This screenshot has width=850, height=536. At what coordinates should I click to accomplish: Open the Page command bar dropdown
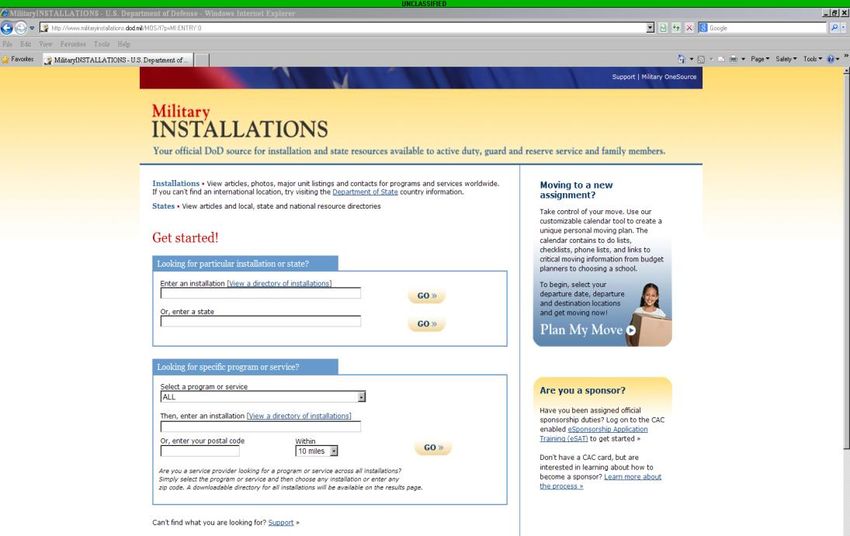click(x=760, y=59)
